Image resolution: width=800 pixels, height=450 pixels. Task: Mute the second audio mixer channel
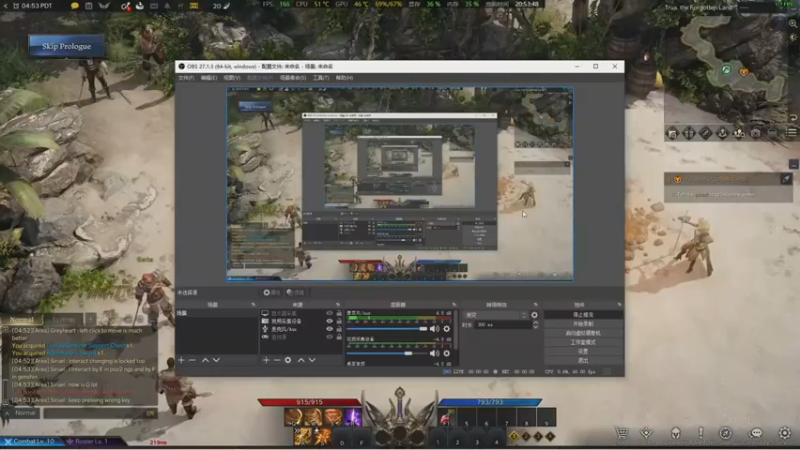[434, 353]
